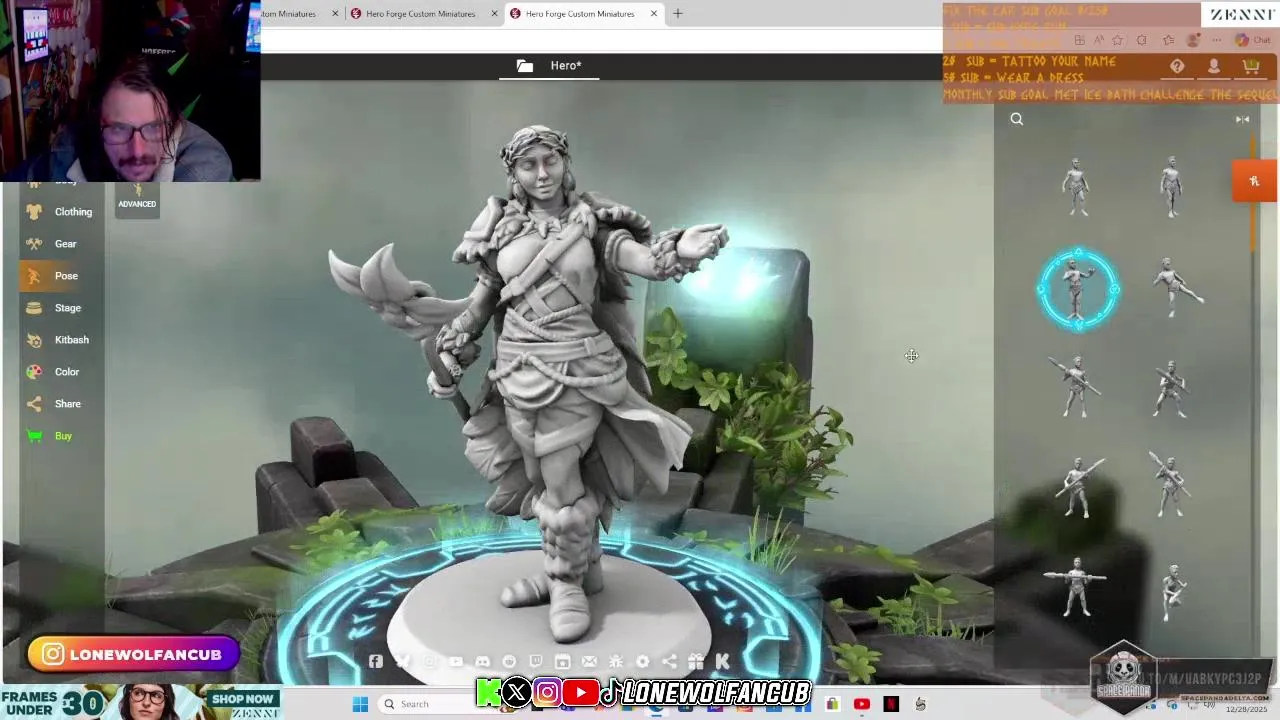Screen dimensions: 1280x720
Task: Open the shopping cart icon
Action: pyautogui.click(x=1251, y=67)
